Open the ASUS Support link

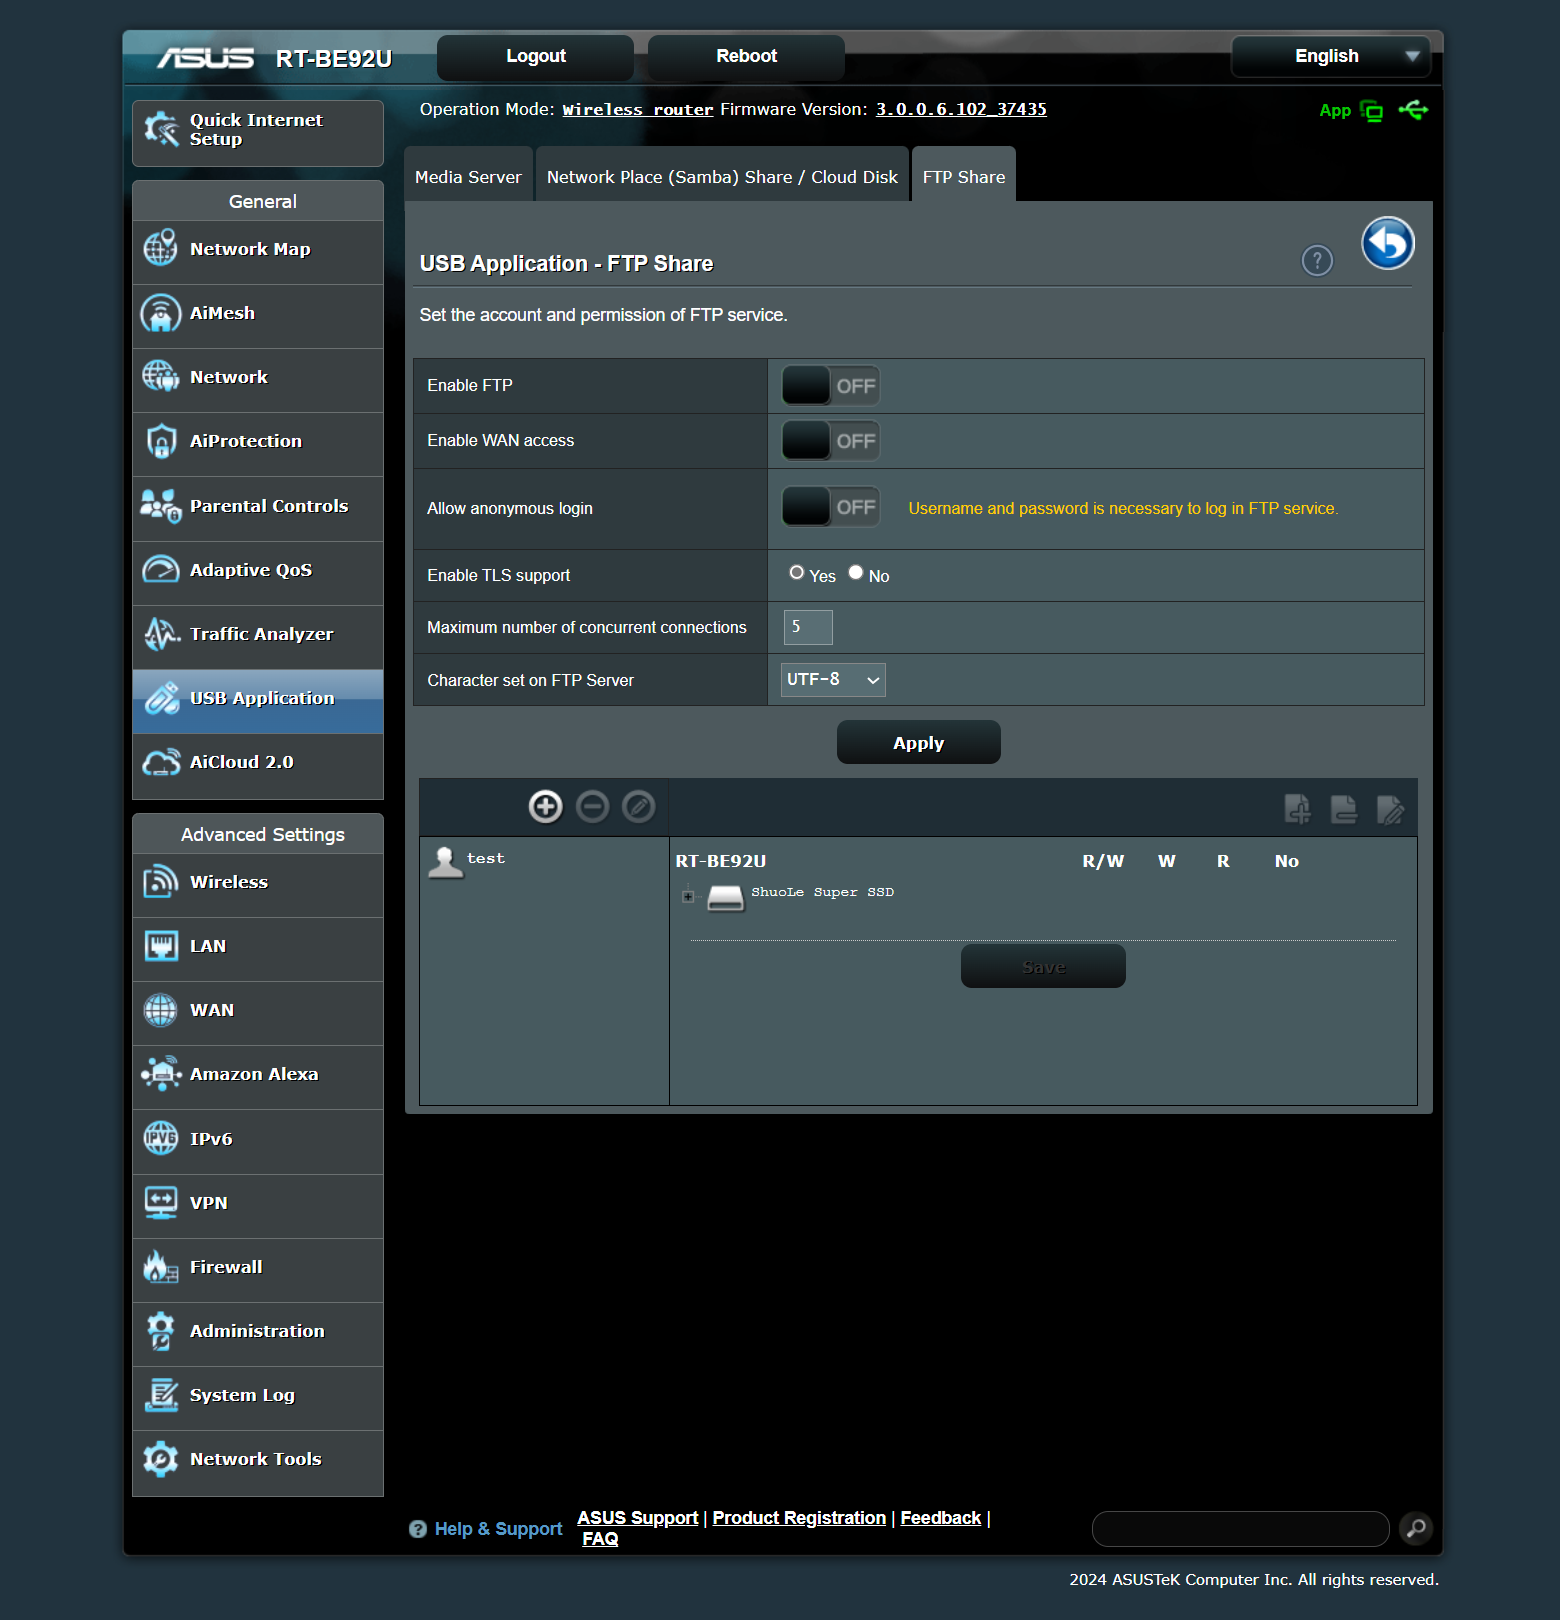coord(637,1518)
